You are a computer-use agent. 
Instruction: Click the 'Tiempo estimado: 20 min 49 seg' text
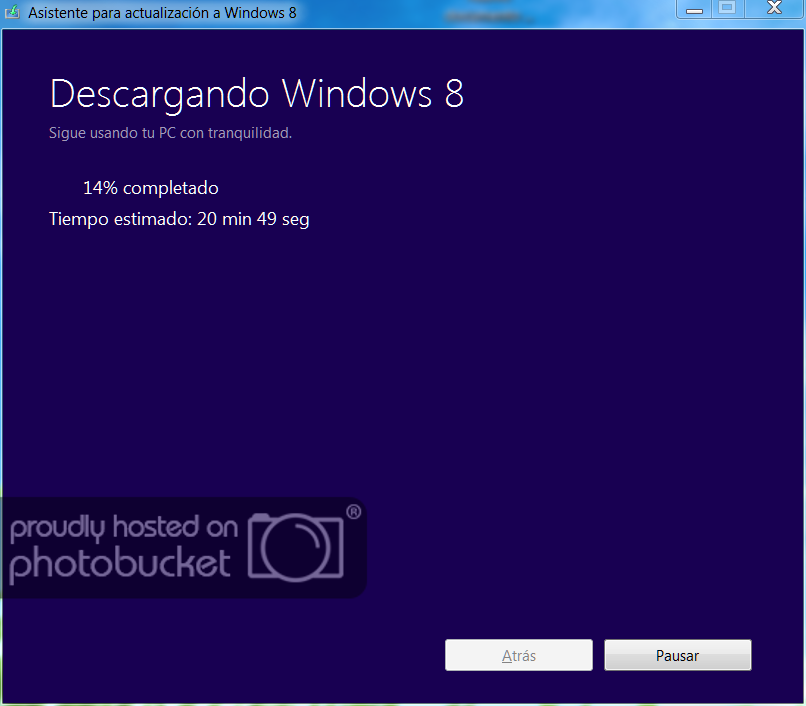click(179, 219)
